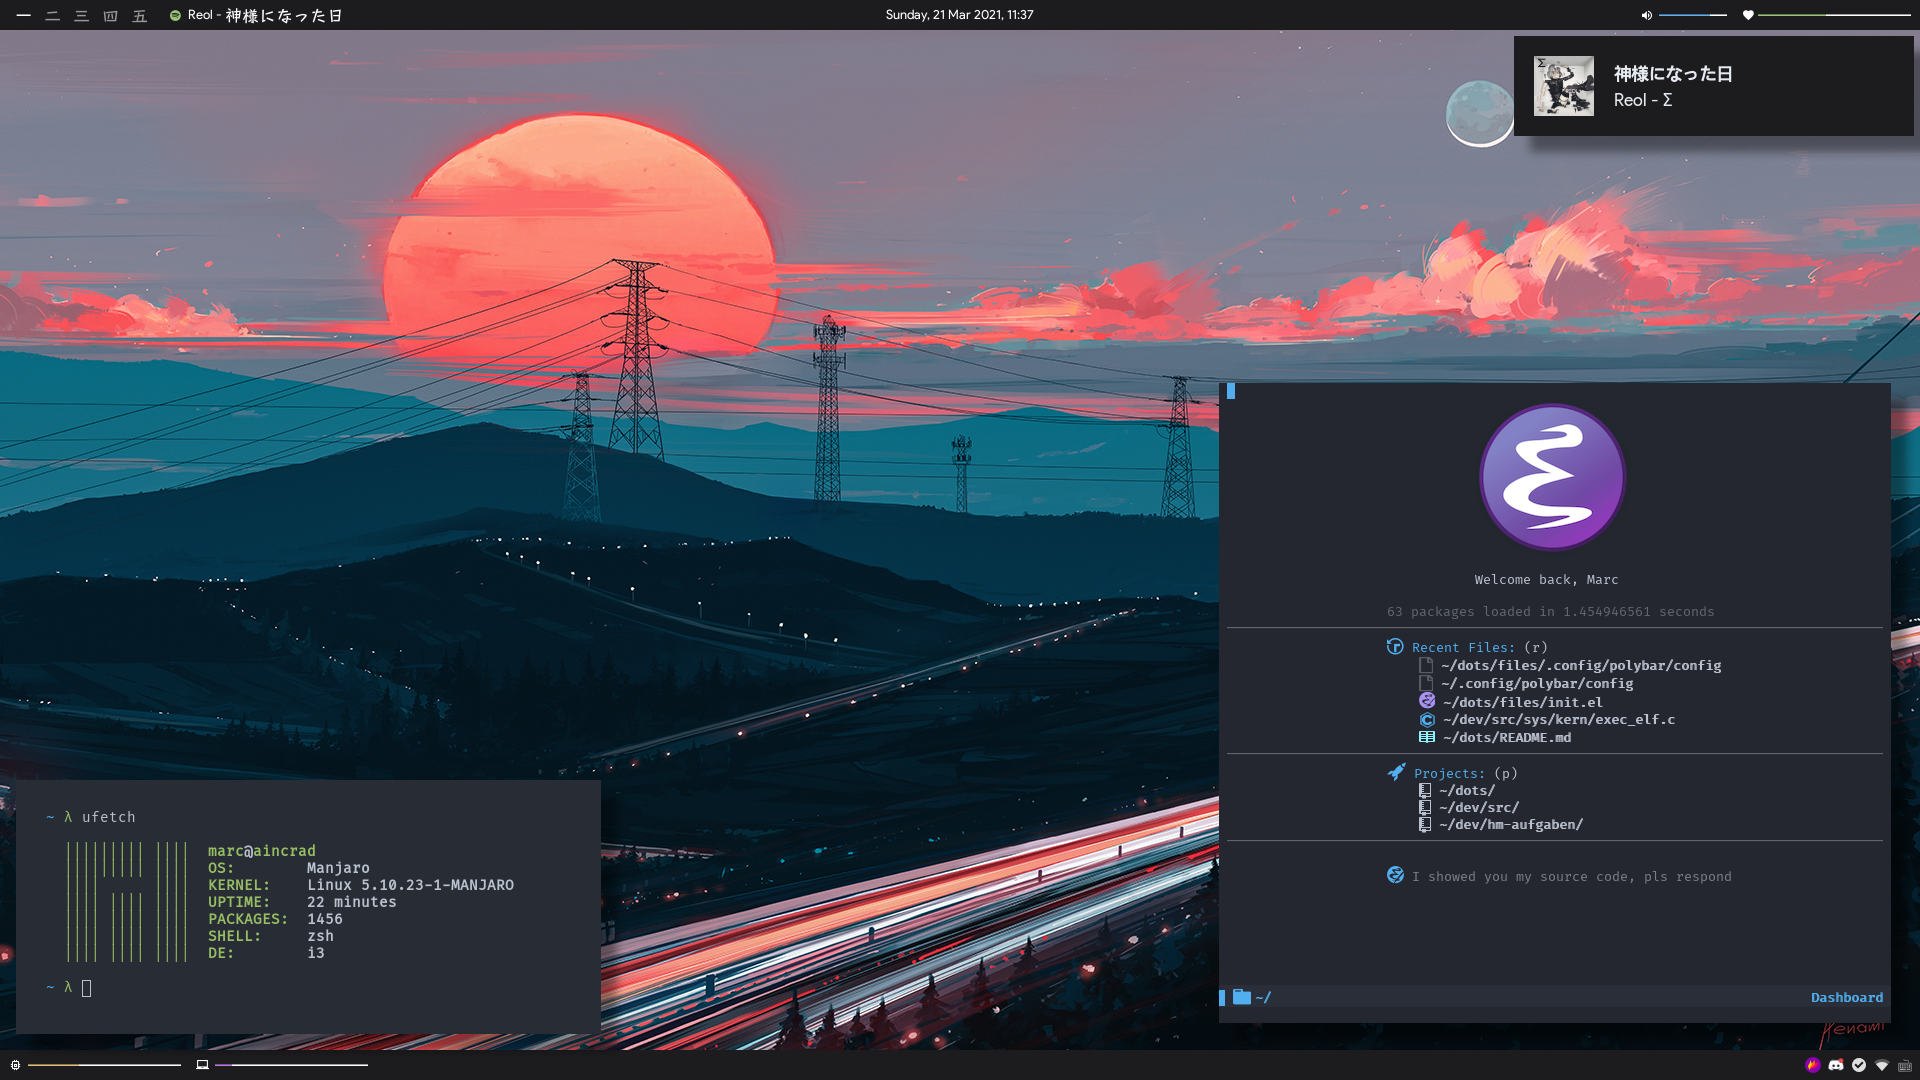The height and width of the screenshot is (1080, 1920).
Task: Click the keyboard tray icon
Action: tap(1905, 1065)
